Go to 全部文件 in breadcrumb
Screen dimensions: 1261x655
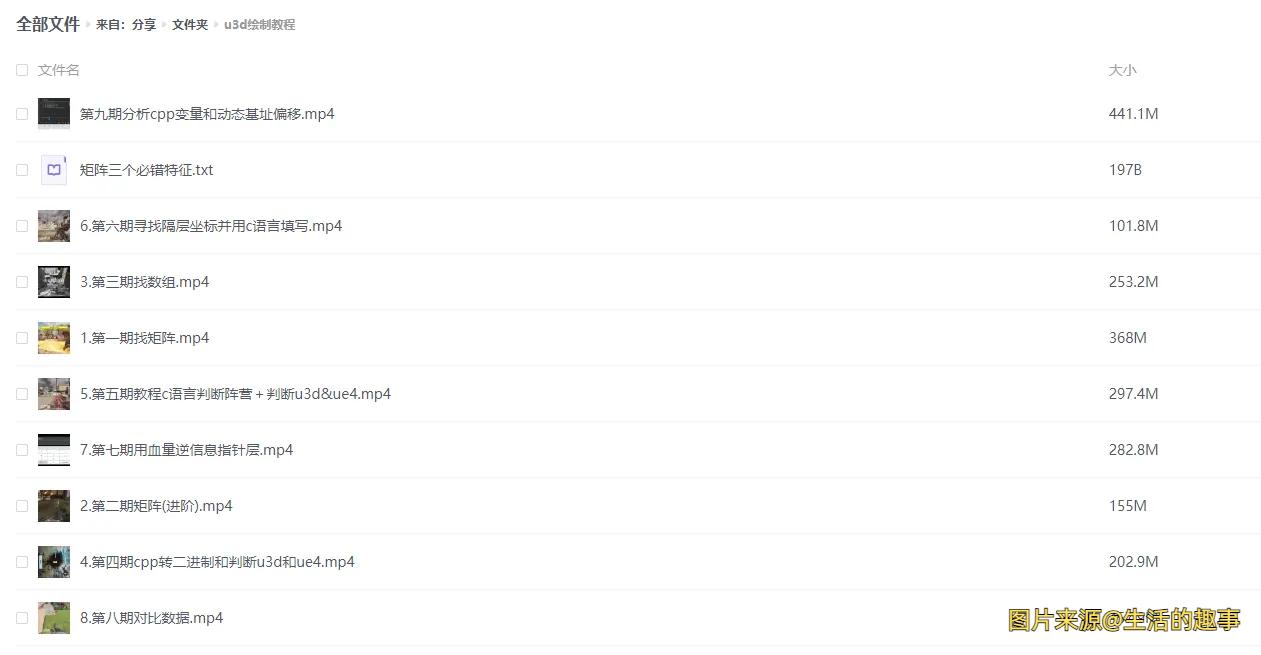(x=48, y=24)
